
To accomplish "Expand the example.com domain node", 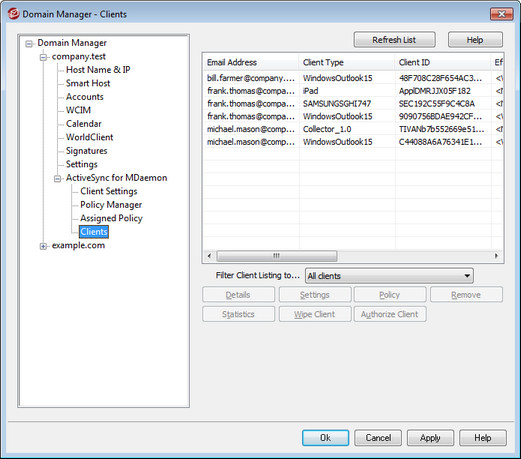I will (x=43, y=246).
